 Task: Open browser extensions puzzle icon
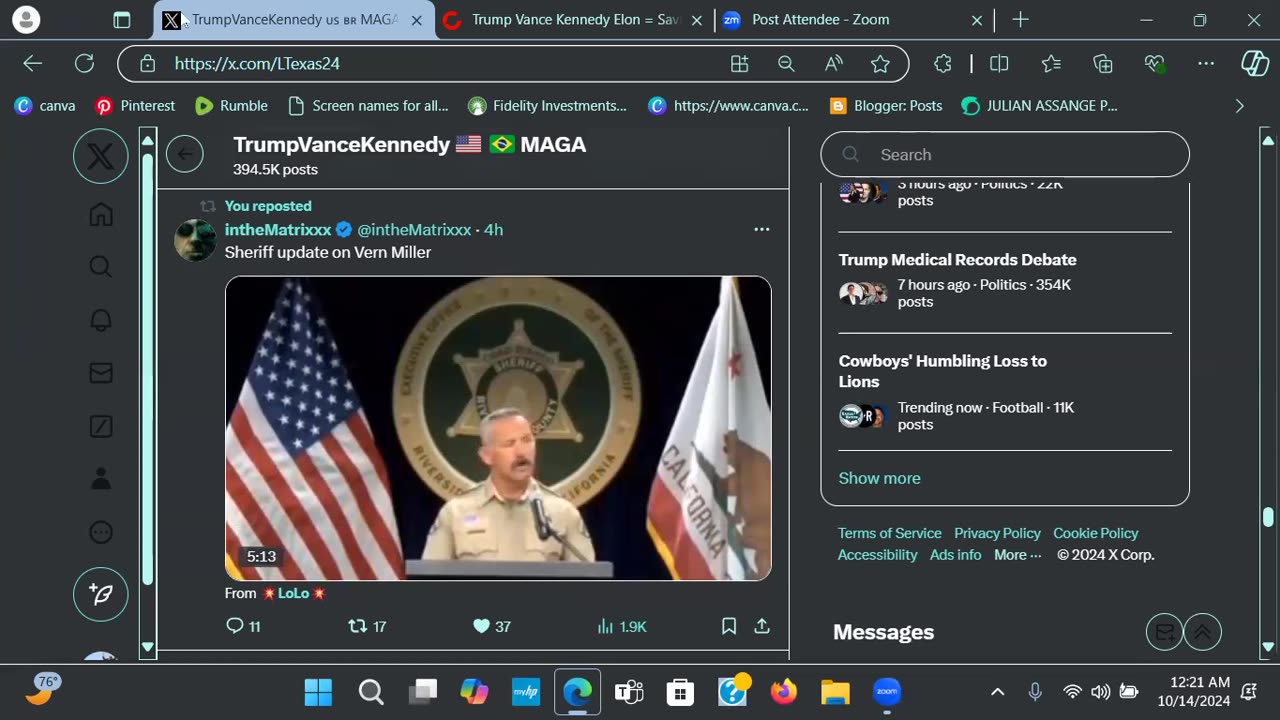(x=942, y=64)
